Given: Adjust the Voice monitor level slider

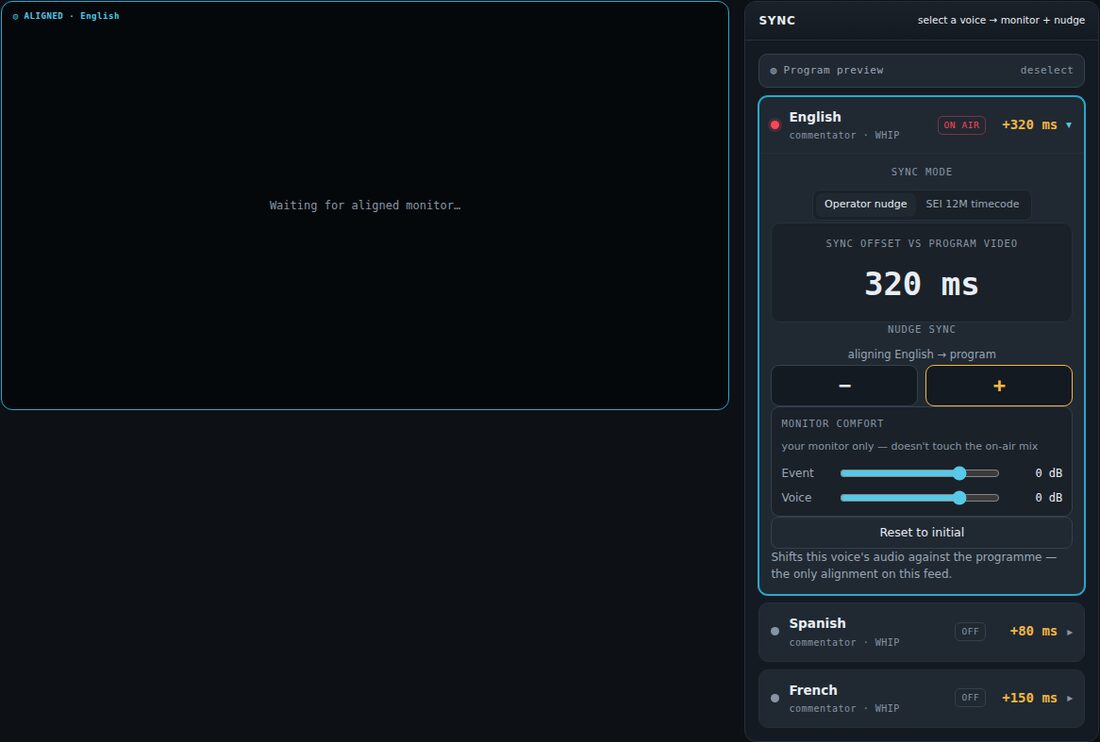Looking at the screenshot, I should click(x=920, y=498).
